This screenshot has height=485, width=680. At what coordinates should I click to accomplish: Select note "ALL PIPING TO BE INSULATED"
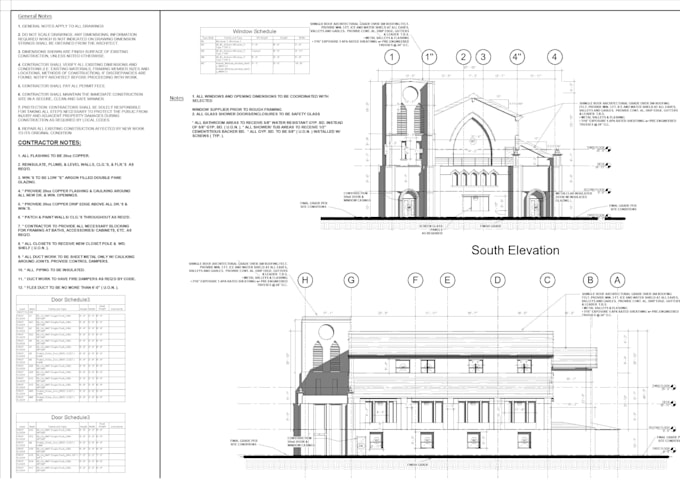51,270
